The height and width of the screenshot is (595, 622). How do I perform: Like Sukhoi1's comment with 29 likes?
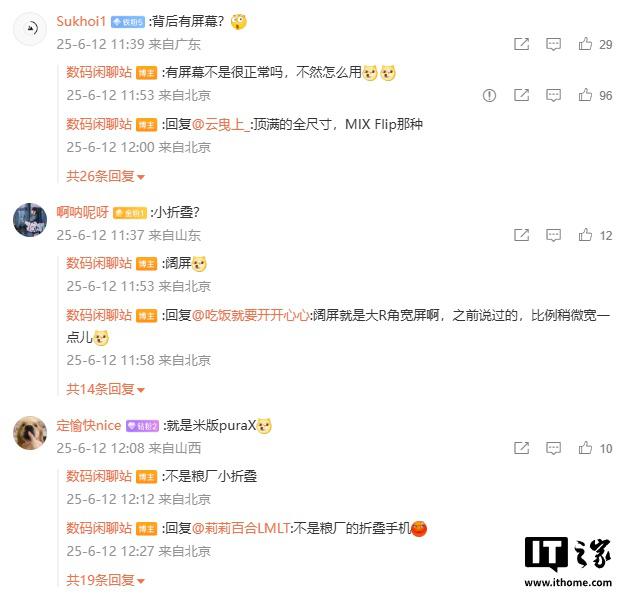click(x=585, y=44)
